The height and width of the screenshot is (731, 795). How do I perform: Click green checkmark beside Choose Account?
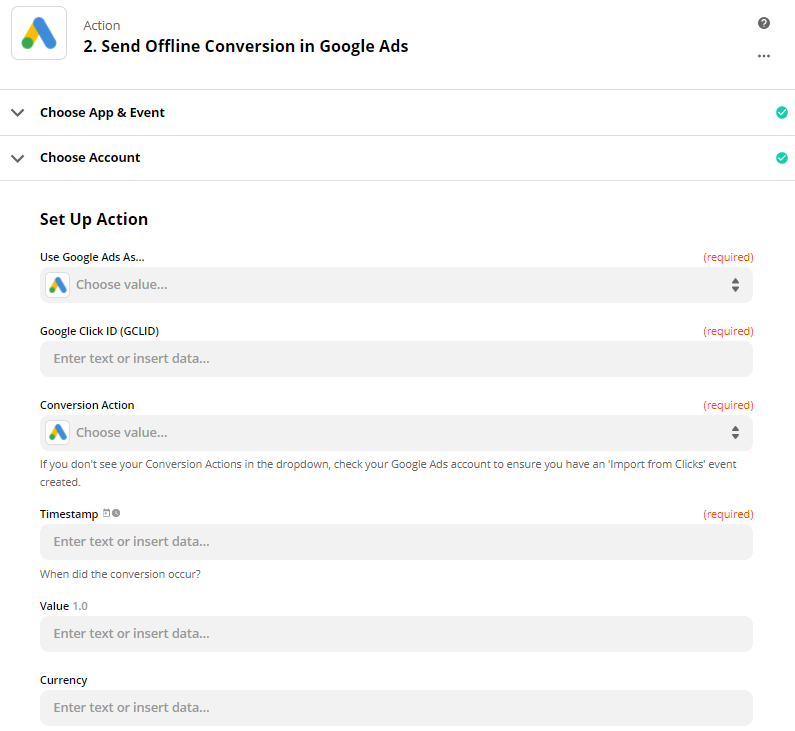[782, 158]
